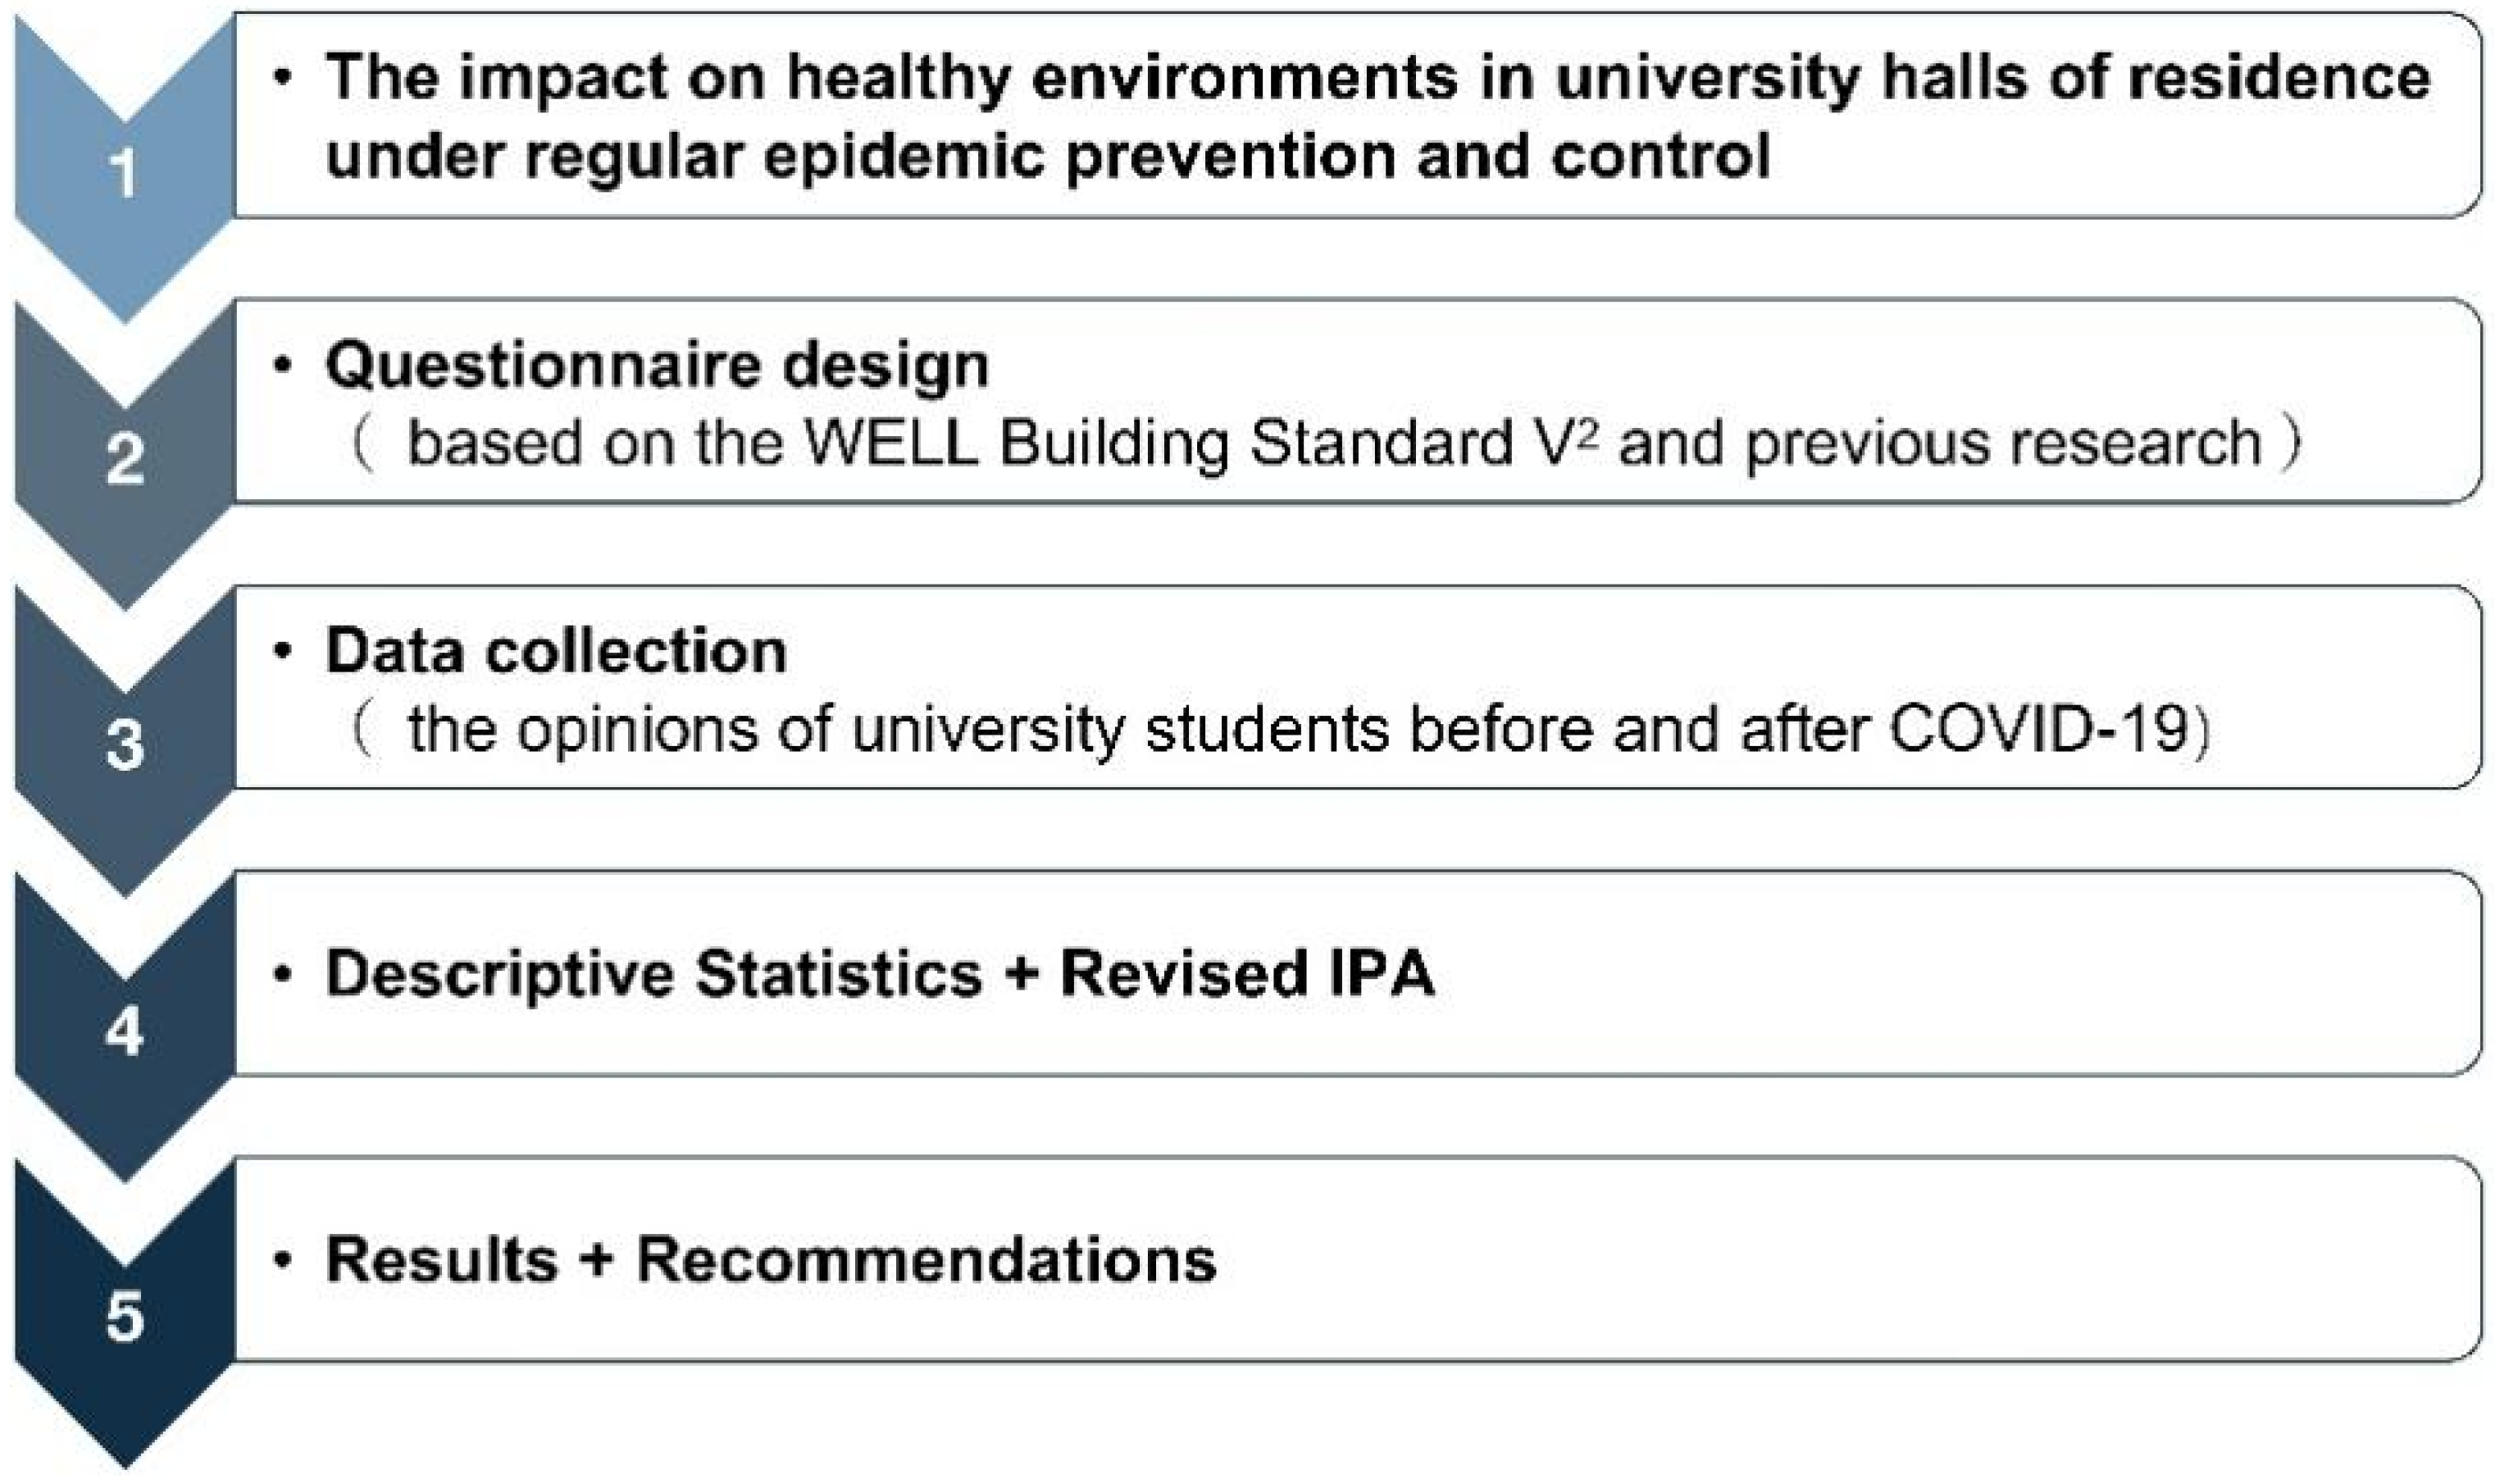
Task: Click the 'Questionnaire design' heading
Action: [657, 365]
